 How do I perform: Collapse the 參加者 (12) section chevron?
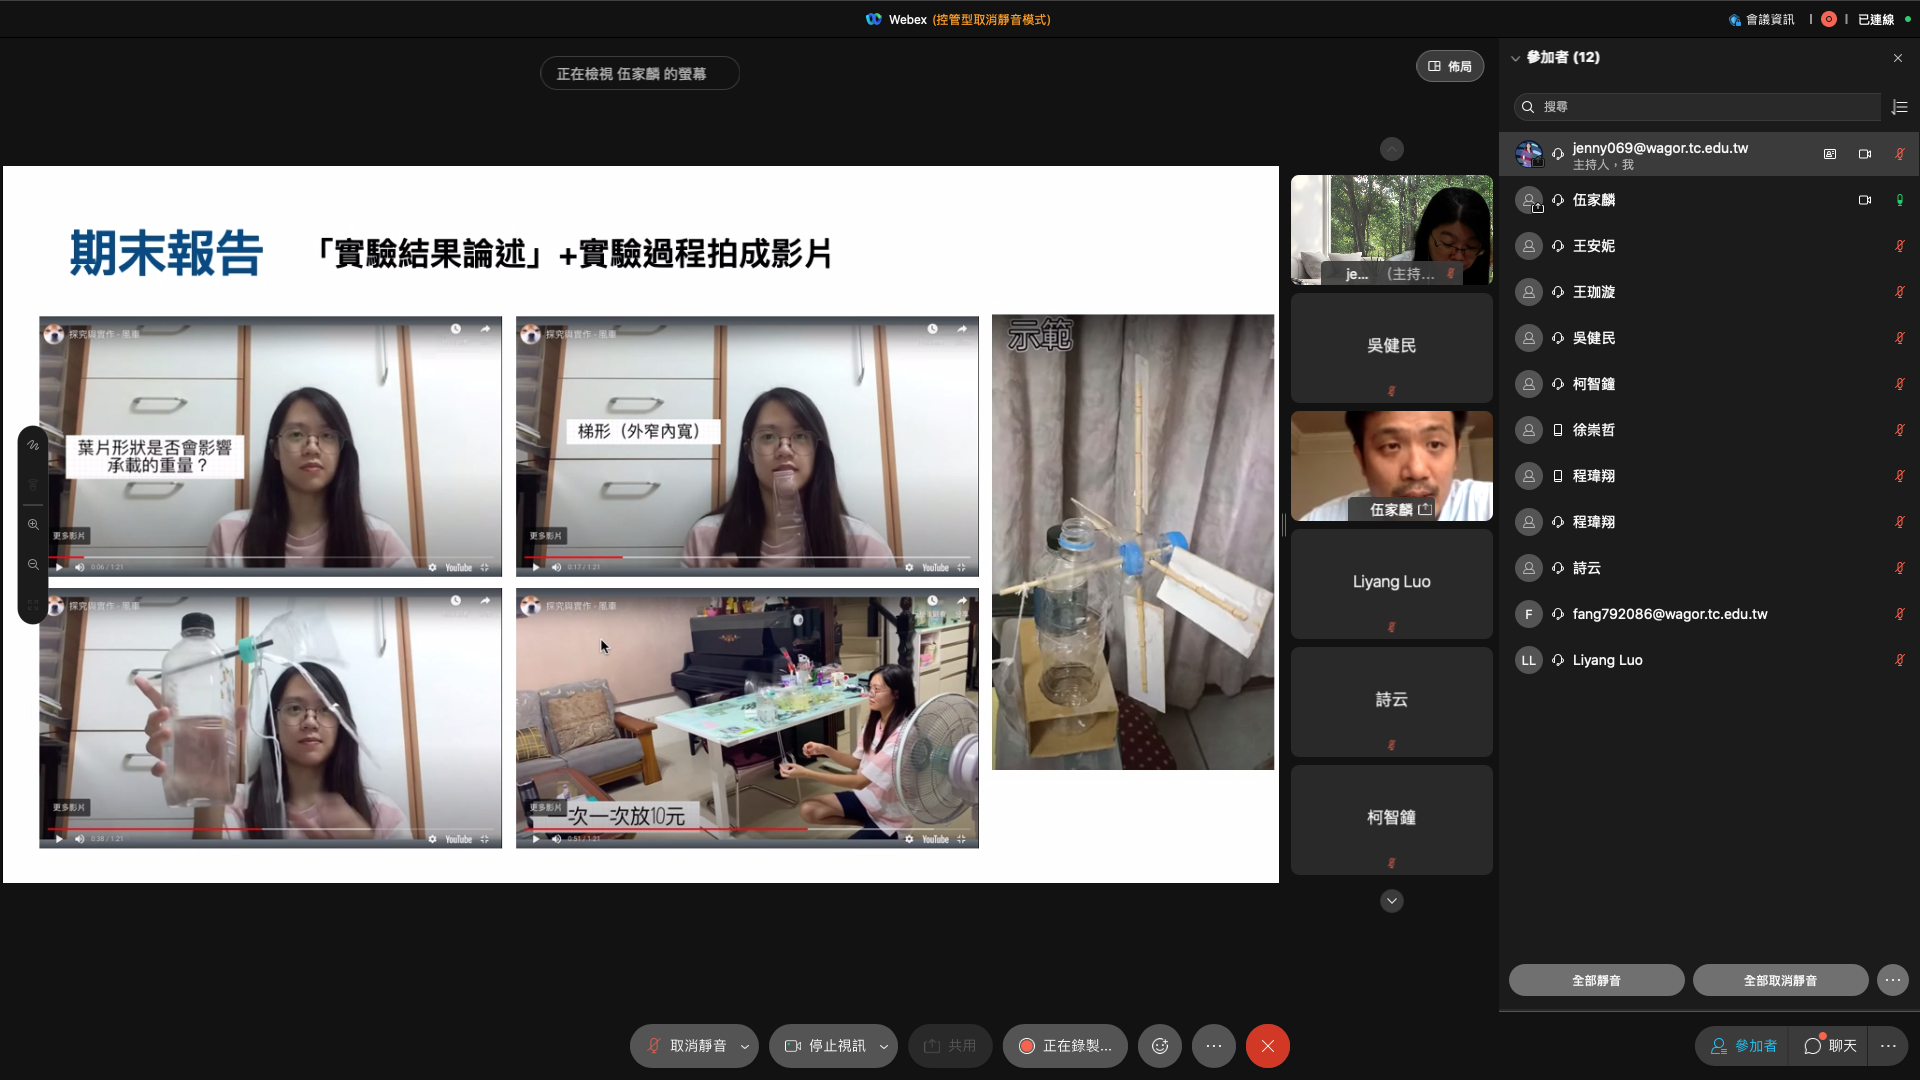point(1515,58)
